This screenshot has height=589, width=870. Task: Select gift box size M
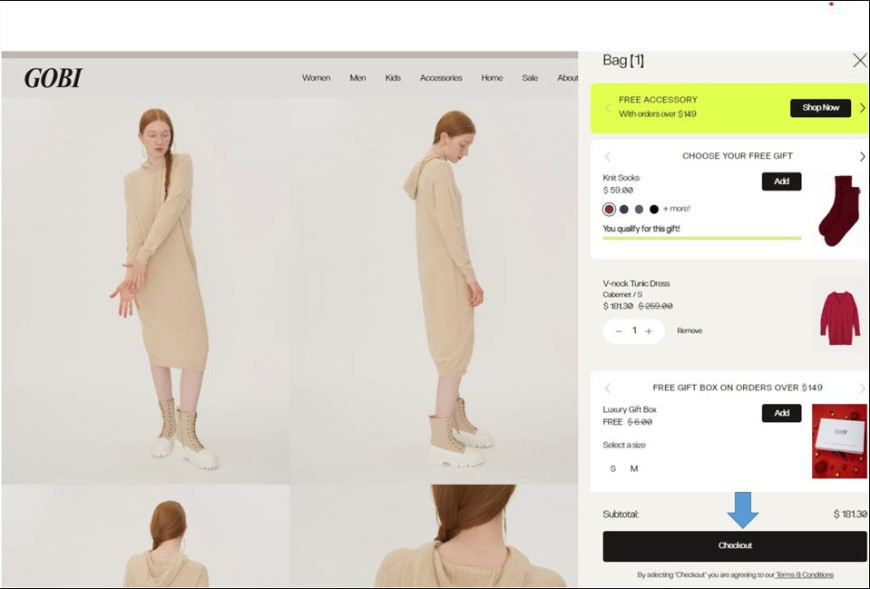[x=634, y=469]
